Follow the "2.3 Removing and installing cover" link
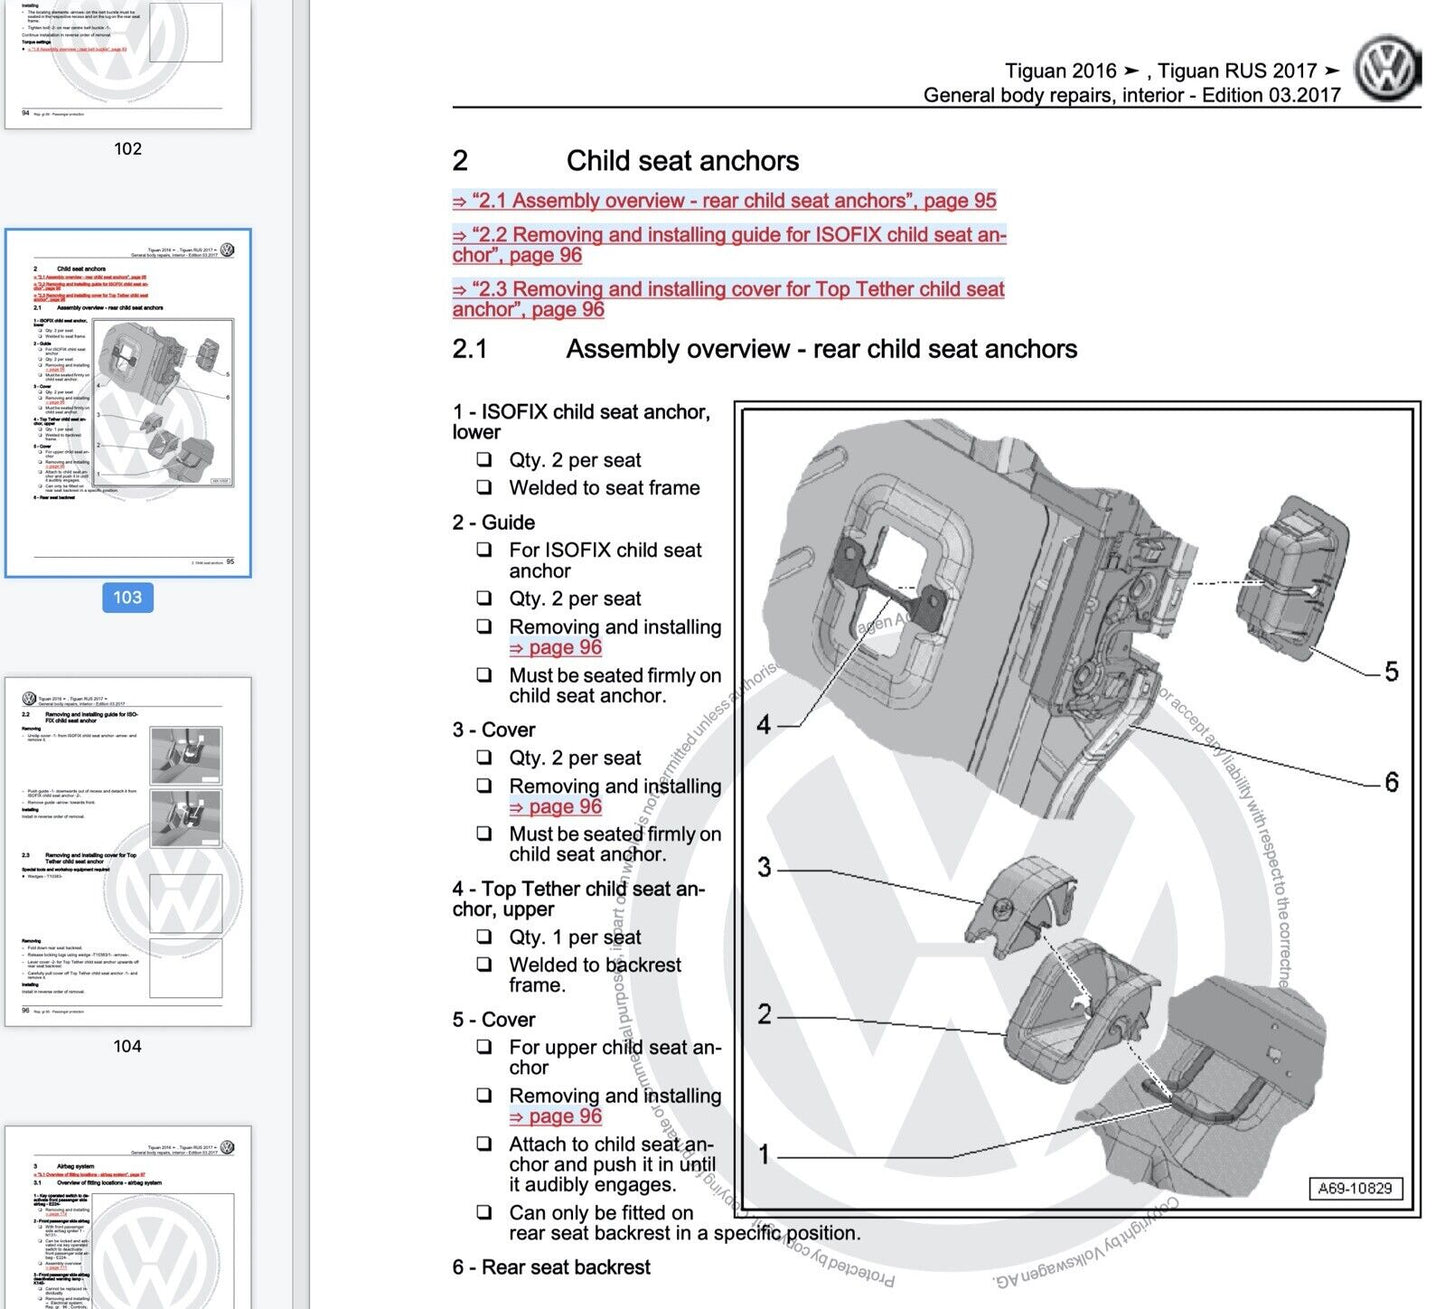1445x1309 pixels. (727, 299)
